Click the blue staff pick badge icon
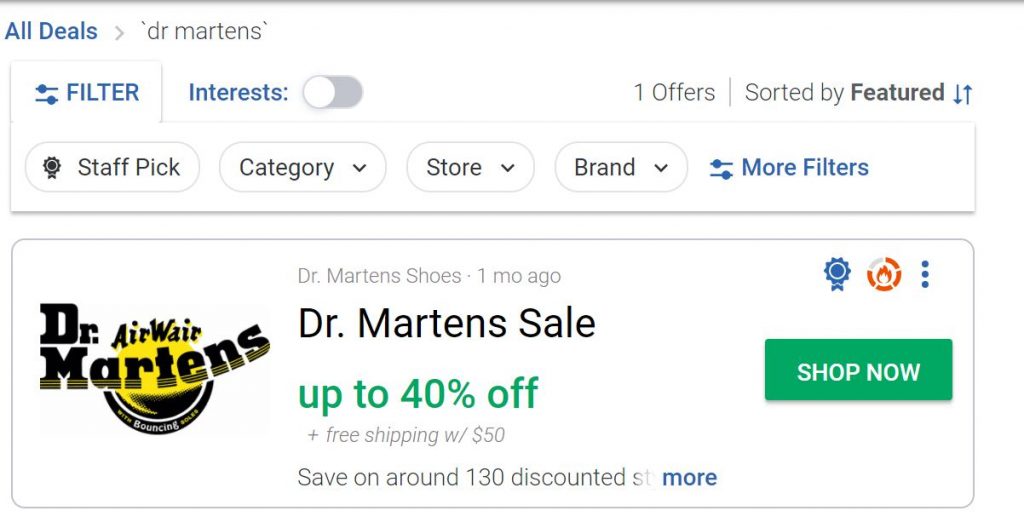Image resolution: width=1024 pixels, height=528 pixels. tap(837, 273)
